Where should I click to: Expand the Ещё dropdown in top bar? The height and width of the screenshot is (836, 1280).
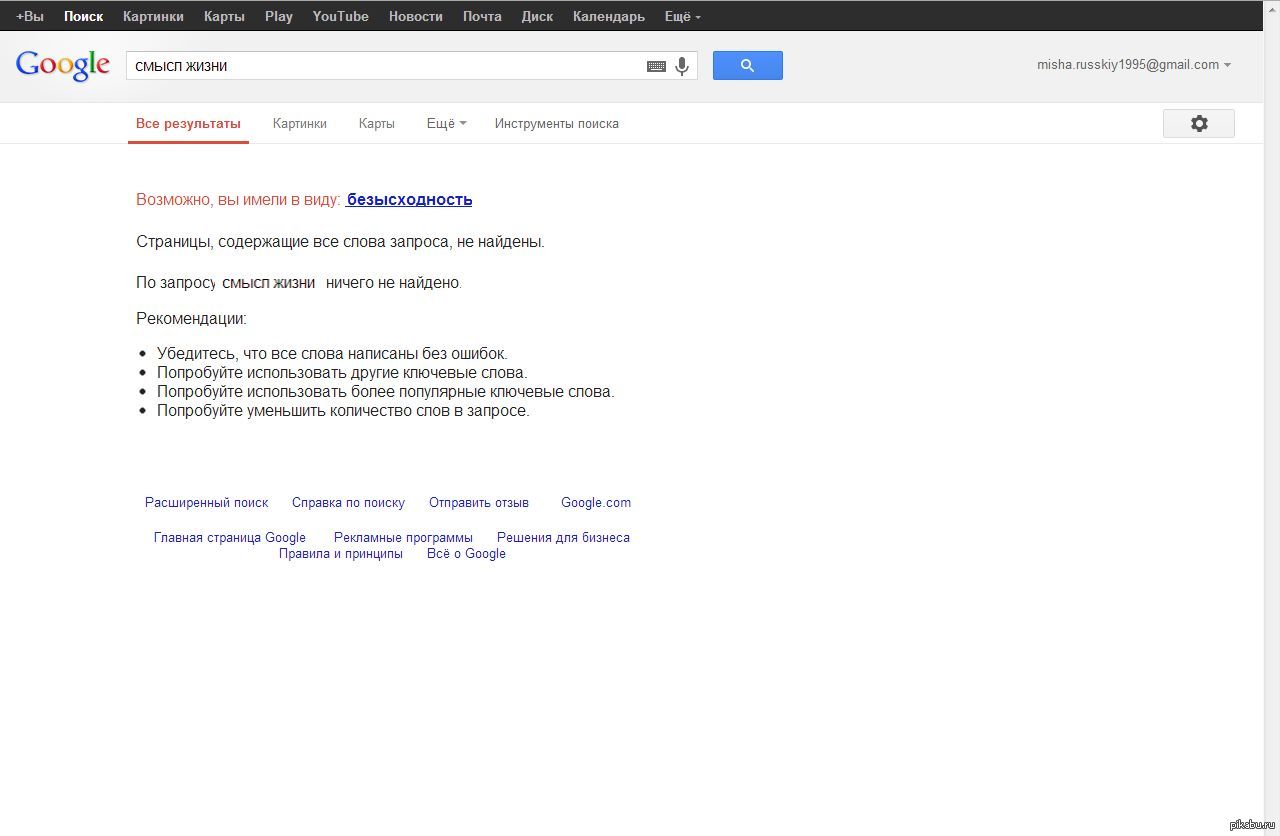coord(682,16)
